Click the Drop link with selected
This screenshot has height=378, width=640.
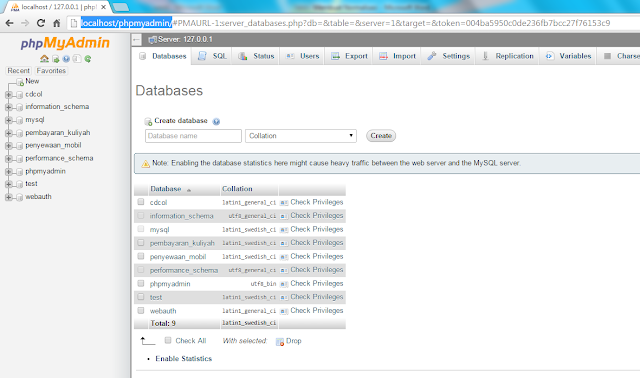[x=293, y=341]
